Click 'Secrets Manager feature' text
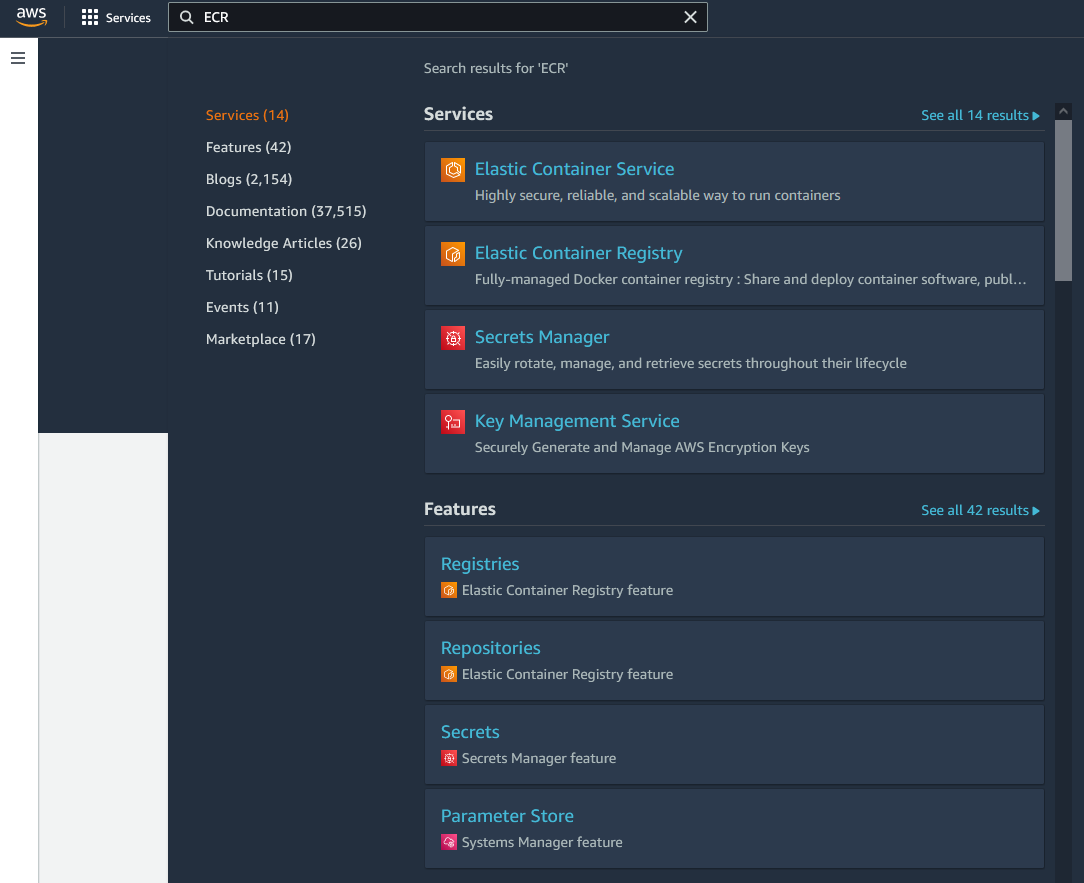The width and height of the screenshot is (1084, 883). point(539,758)
